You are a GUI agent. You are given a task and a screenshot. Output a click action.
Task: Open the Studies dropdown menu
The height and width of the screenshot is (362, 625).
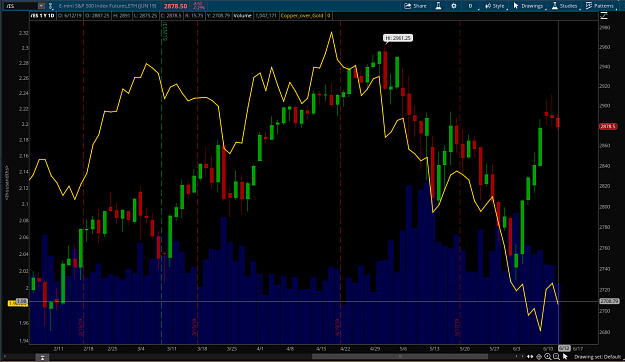565,6
